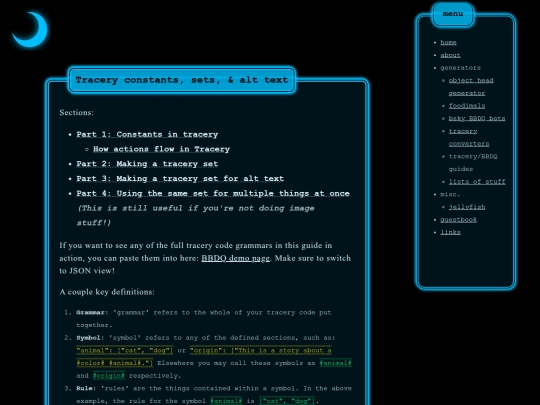
Task: Click the 'Rule' definition term
Action: point(84,388)
